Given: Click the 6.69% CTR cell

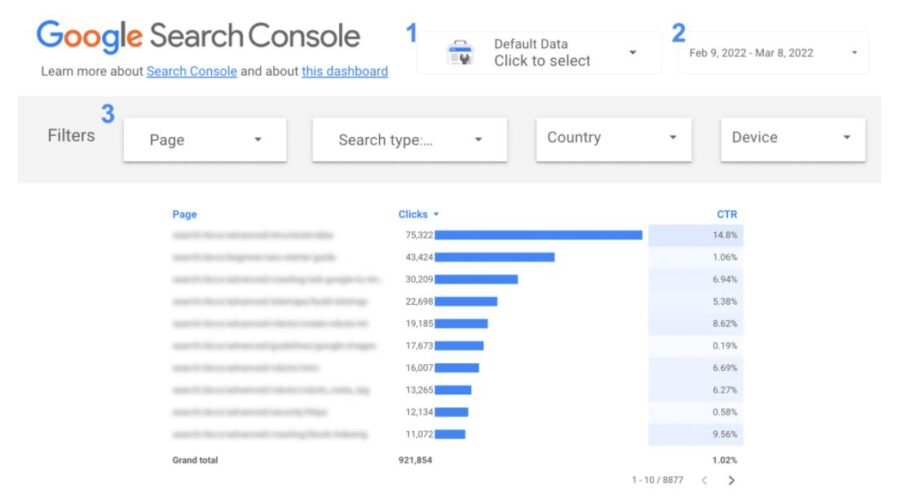Looking at the screenshot, I should [696, 367].
